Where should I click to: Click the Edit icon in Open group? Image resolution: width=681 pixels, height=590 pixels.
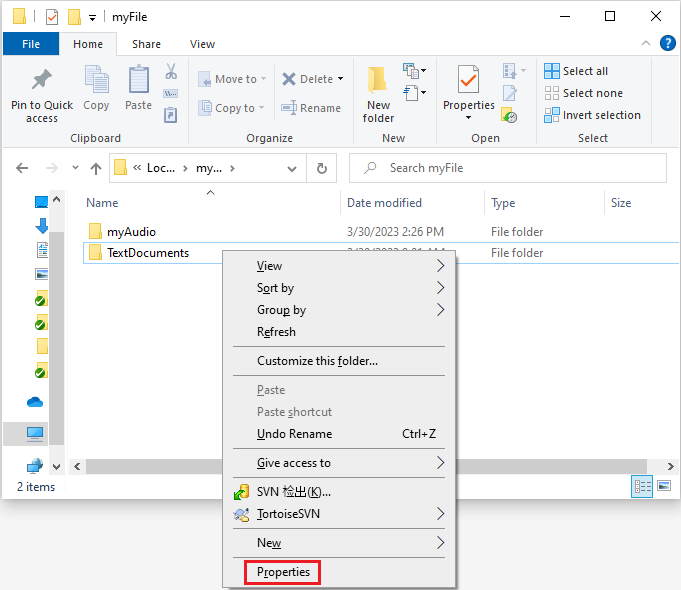[509, 93]
